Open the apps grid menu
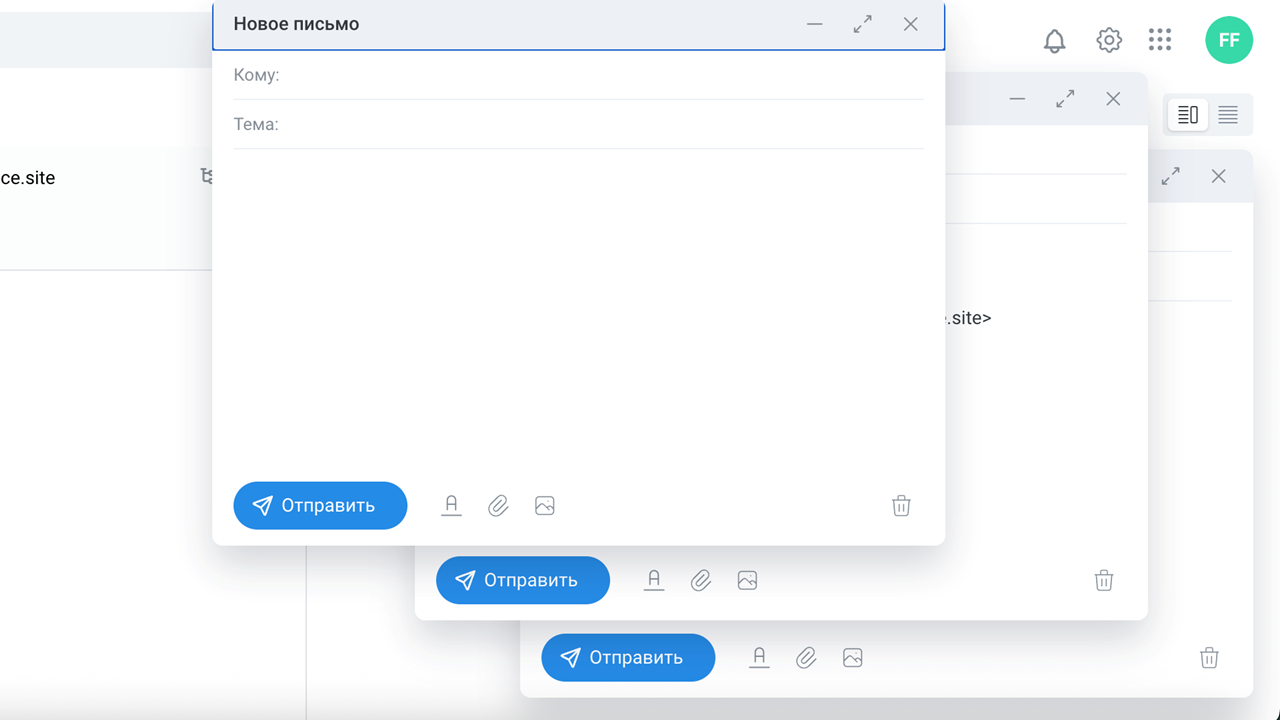The height and width of the screenshot is (720, 1280). coord(1159,40)
